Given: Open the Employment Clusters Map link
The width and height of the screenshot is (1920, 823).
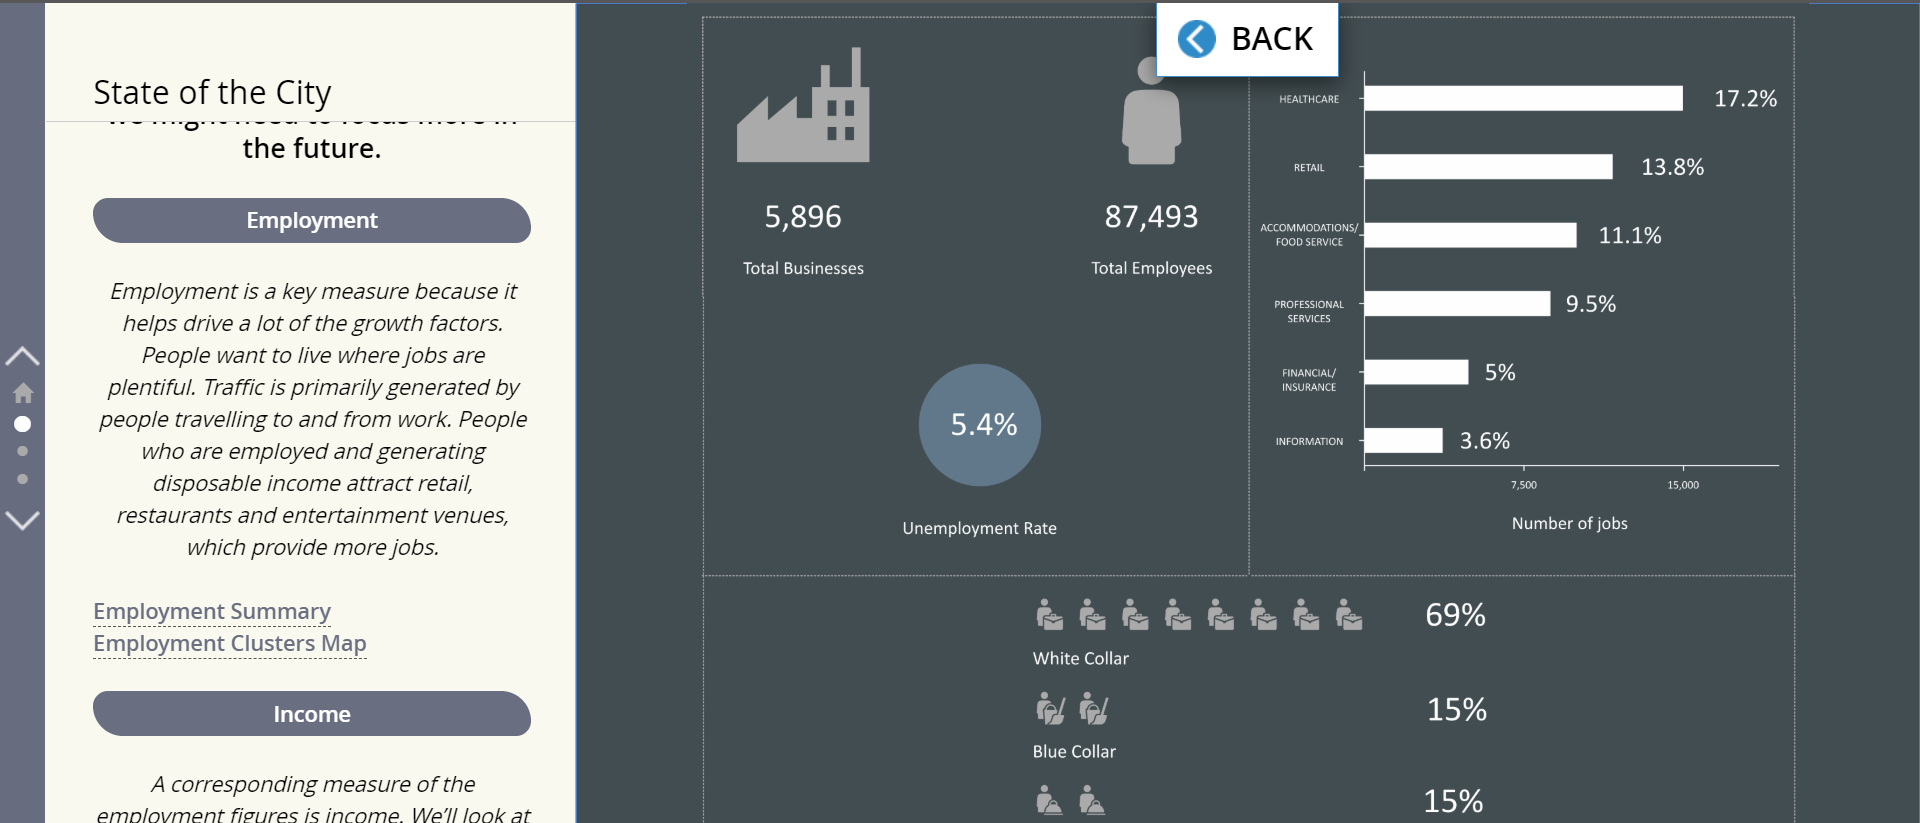Looking at the screenshot, I should [230, 643].
